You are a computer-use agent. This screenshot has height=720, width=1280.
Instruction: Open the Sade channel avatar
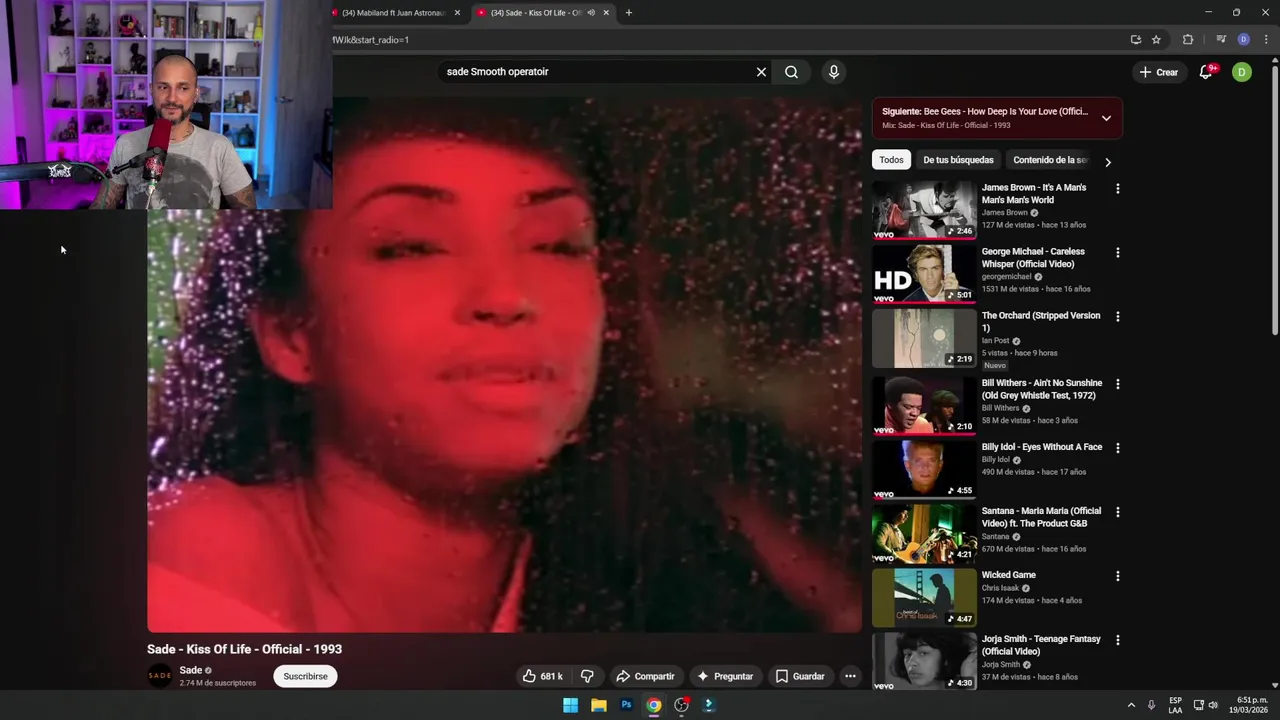point(160,676)
